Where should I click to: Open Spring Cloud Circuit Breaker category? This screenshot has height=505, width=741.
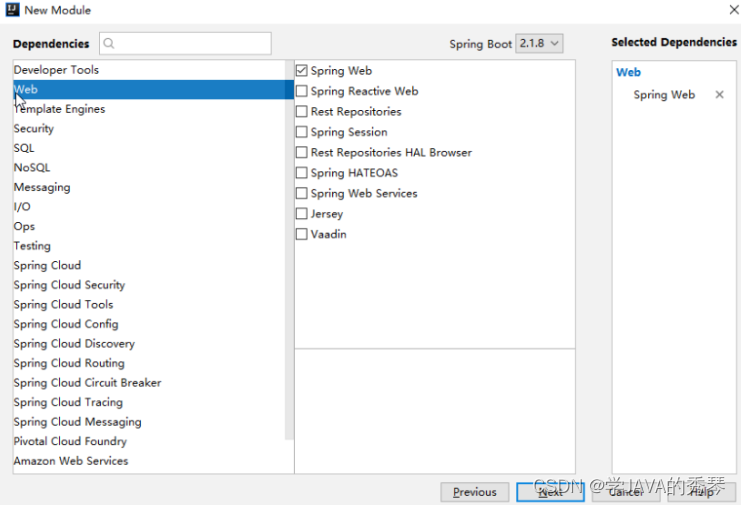[x=149, y=383]
